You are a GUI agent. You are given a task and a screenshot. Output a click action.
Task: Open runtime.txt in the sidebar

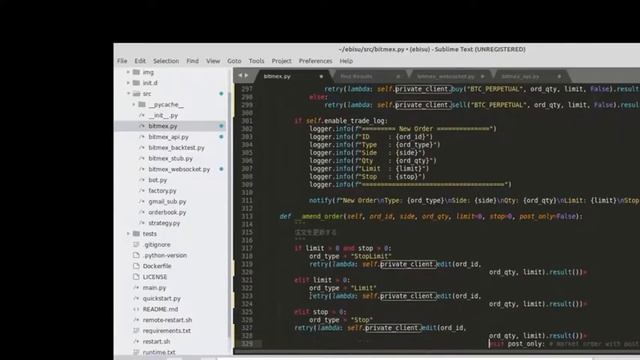tap(159, 352)
